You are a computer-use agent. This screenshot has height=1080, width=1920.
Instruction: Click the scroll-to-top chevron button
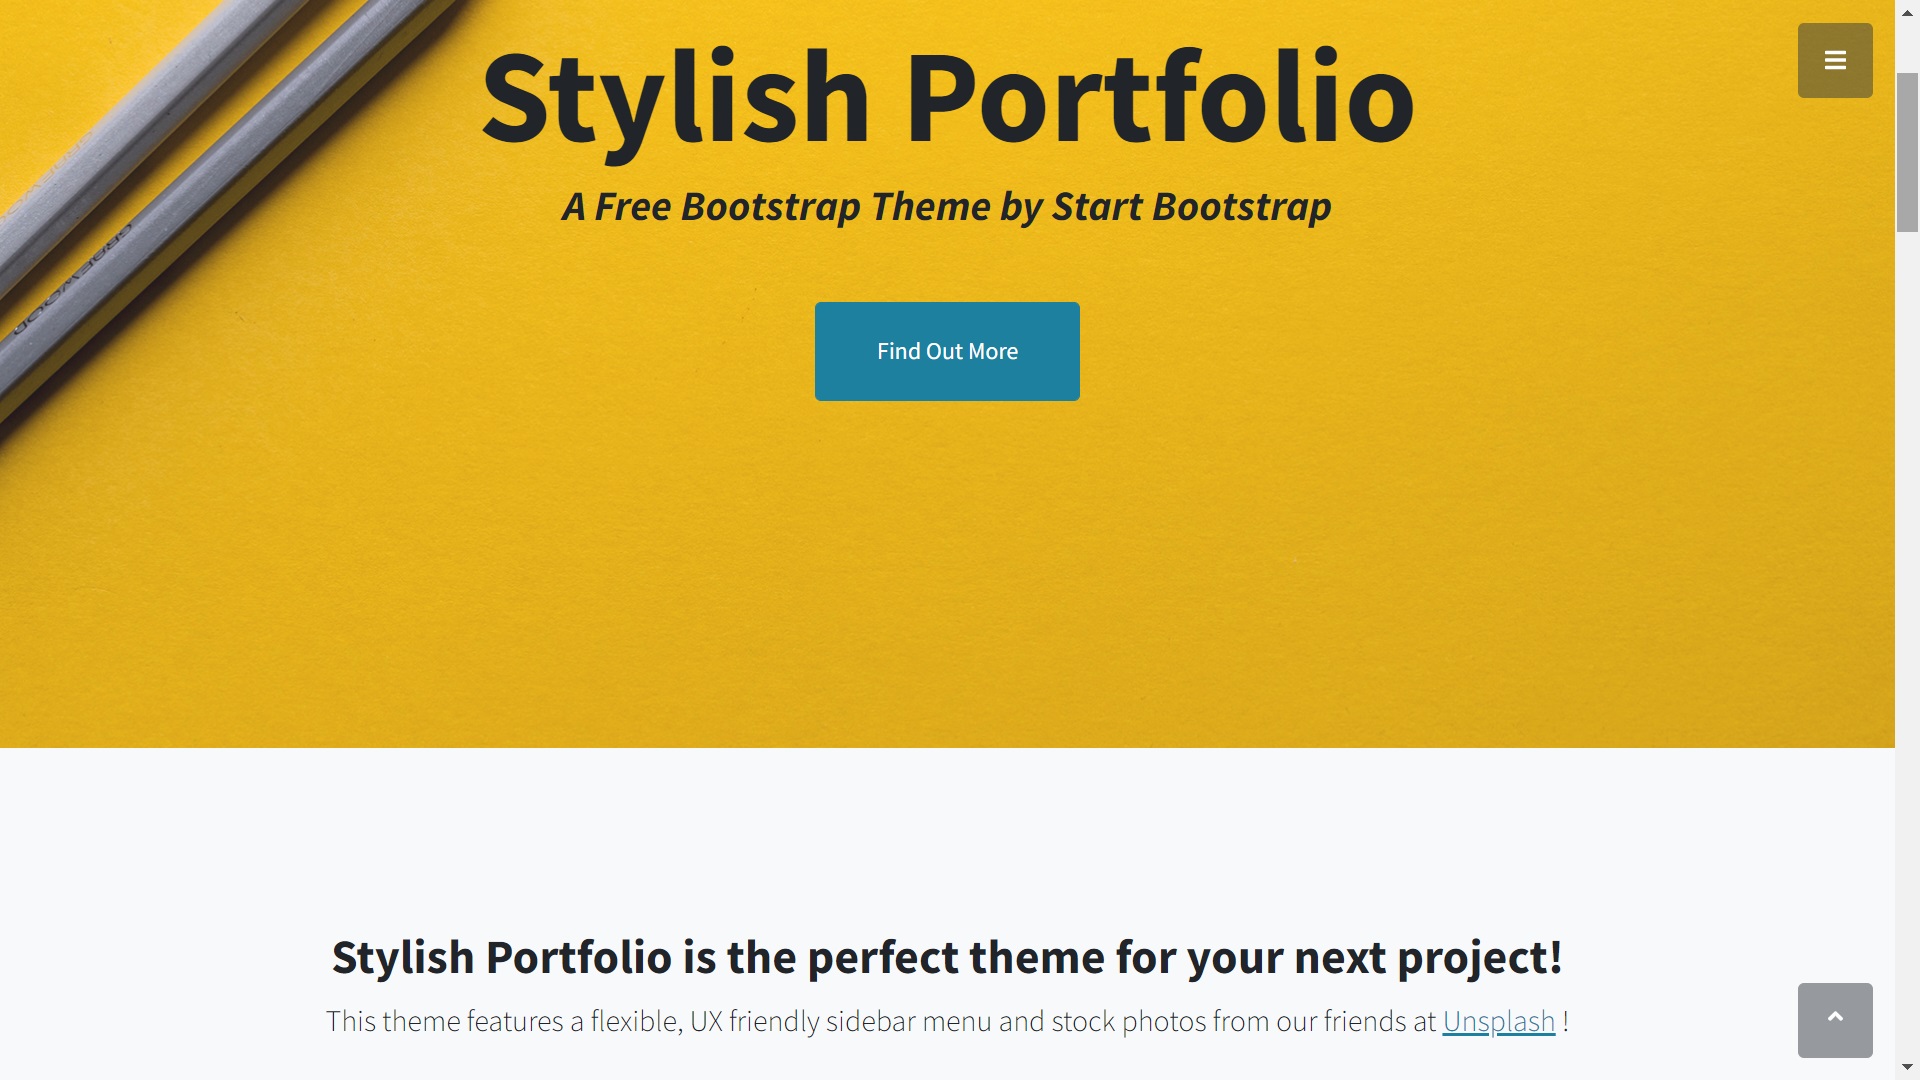click(x=1835, y=1020)
